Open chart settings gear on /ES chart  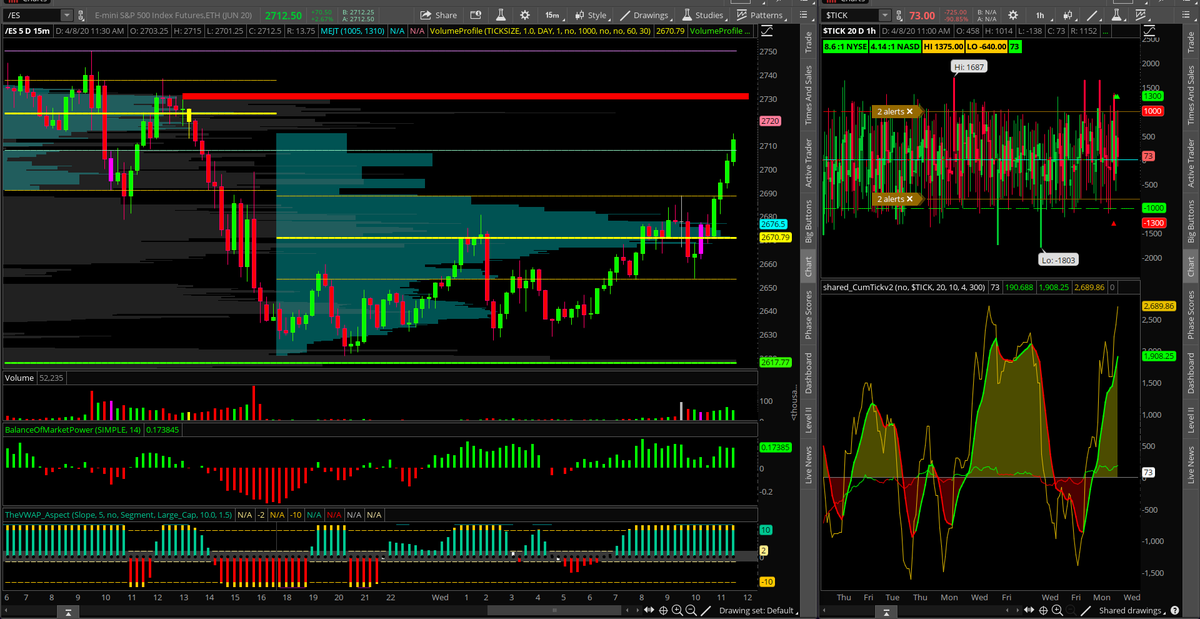(525, 15)
